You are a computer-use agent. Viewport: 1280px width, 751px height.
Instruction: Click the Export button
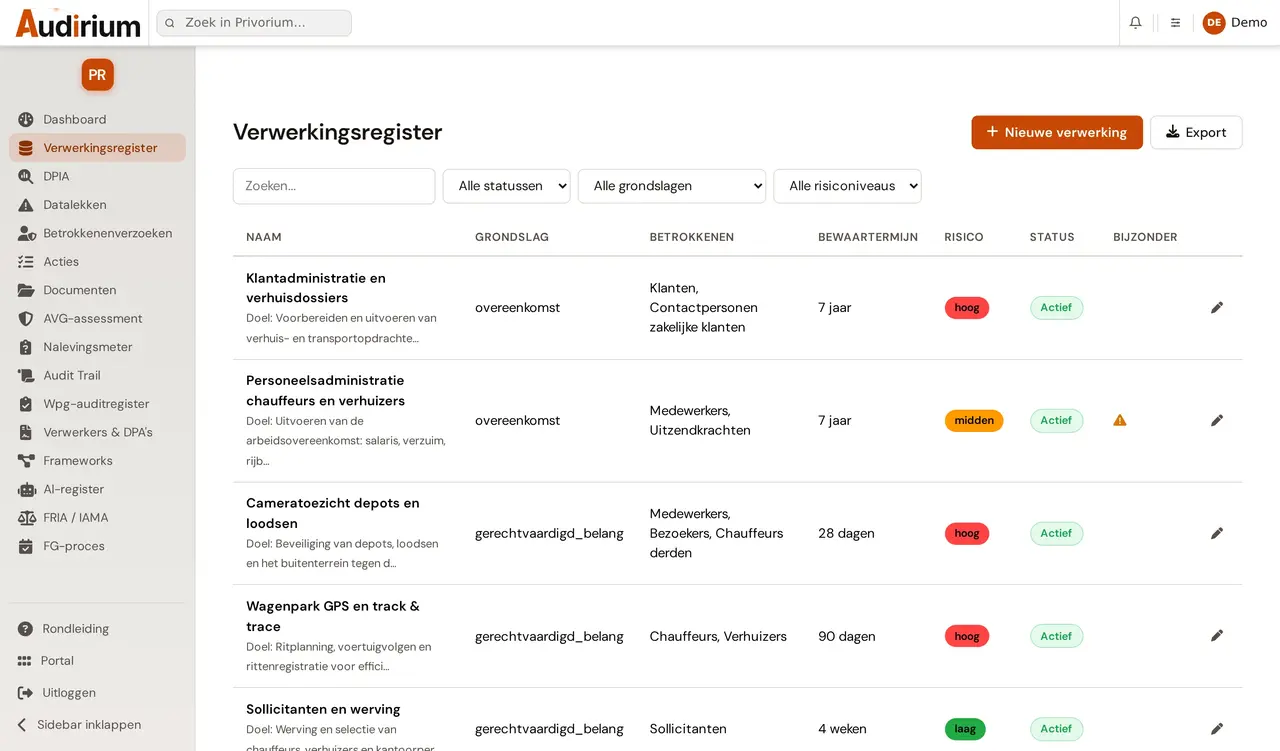pos(1196,132)
